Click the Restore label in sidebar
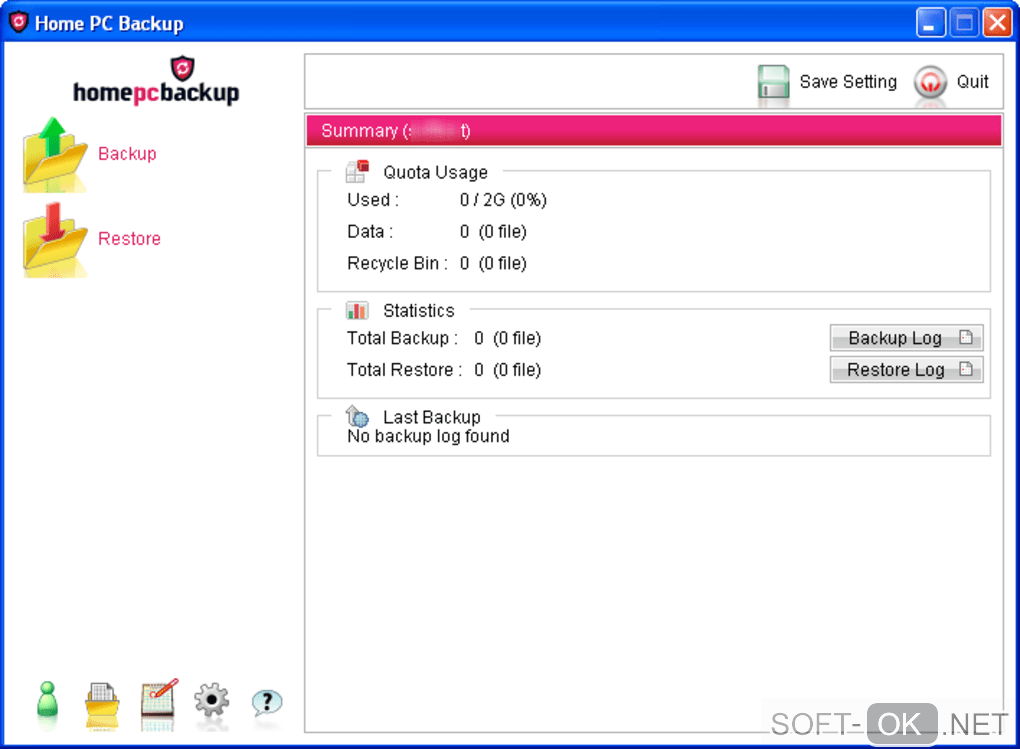1020x749 pixels. pos(129,238)
